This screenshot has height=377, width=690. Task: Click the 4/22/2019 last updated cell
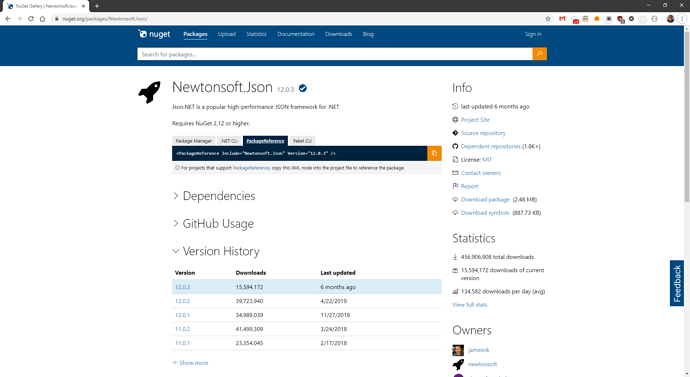tap(334, 301)
